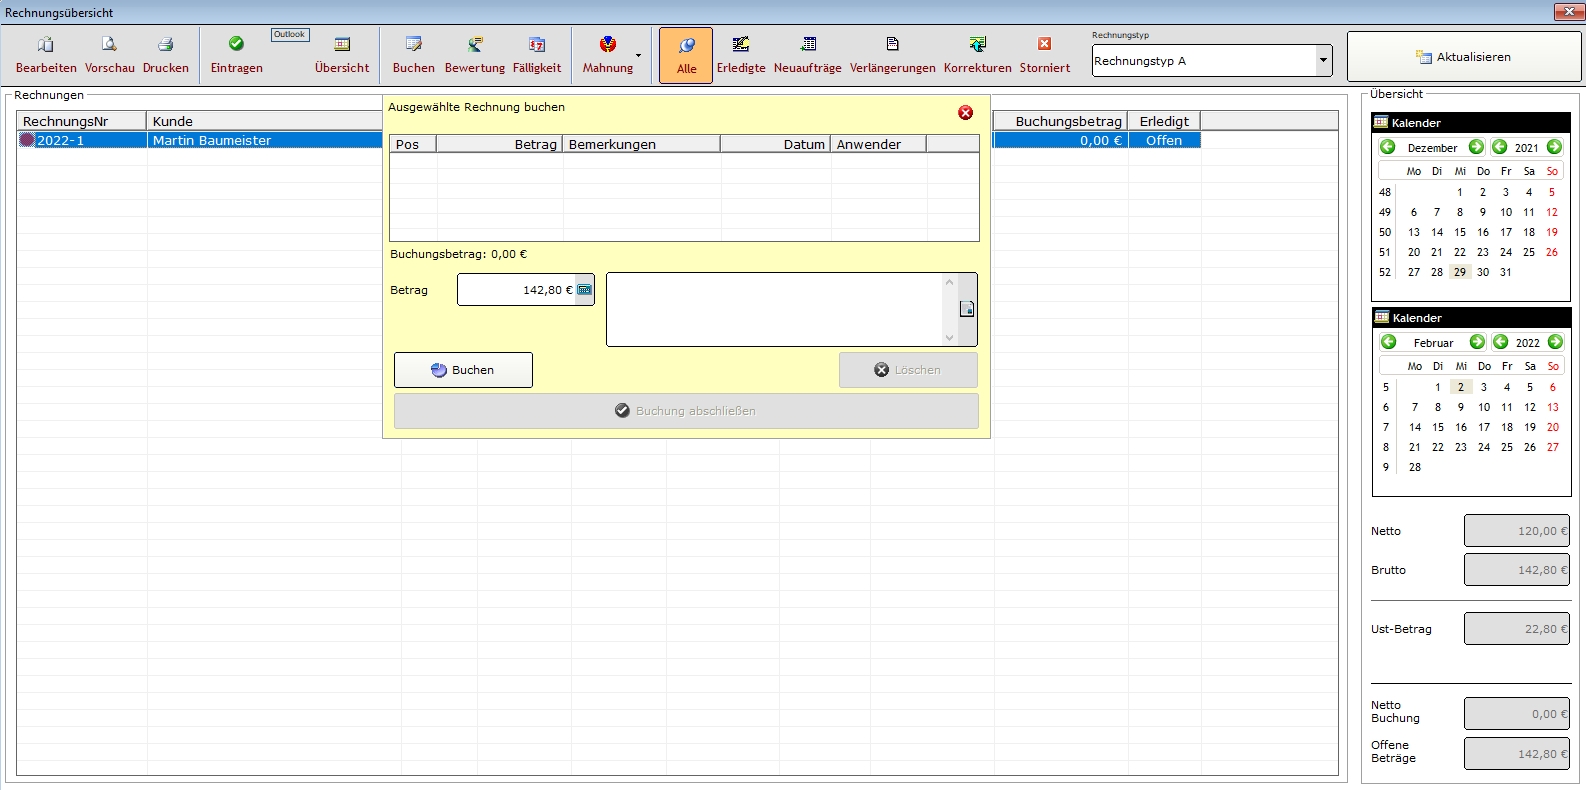Open the calculator icon beside Betrag
1586x790 pixels.
[585, 290]
